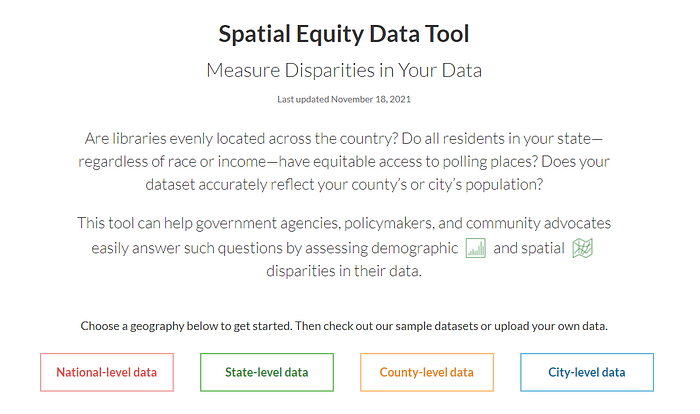Click the paragraph about libraries evenly located

pos(344,161)
